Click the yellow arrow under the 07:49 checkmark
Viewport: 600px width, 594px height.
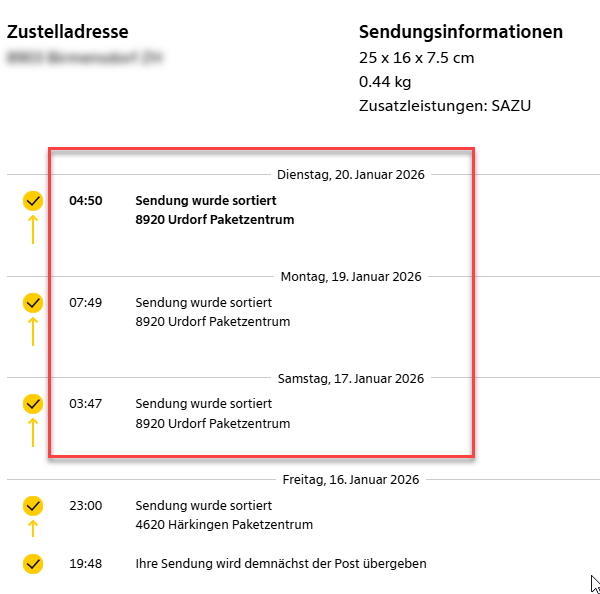[x=33, y=331]
